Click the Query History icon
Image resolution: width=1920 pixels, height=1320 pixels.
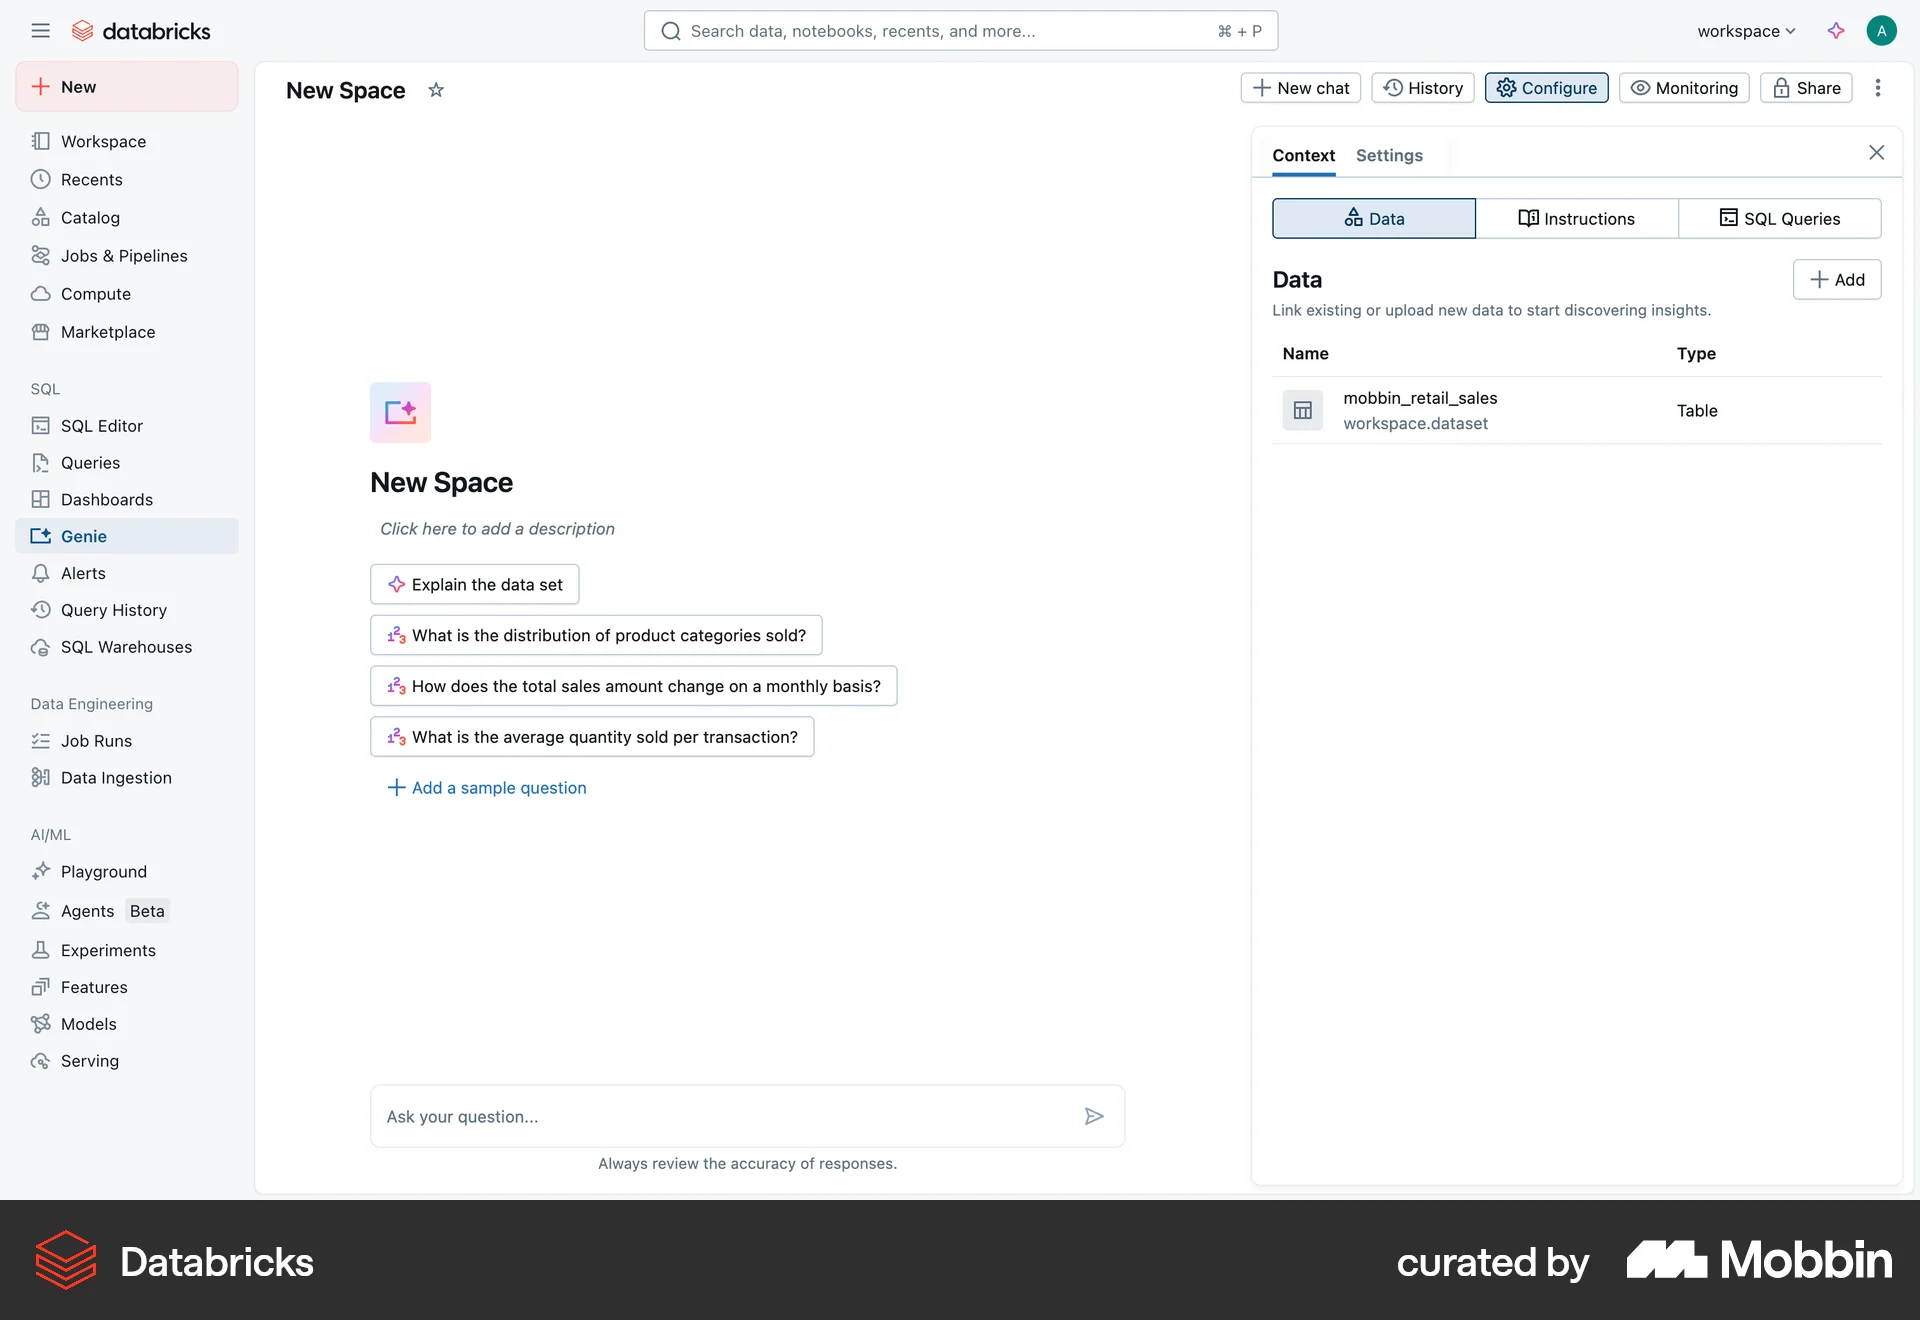tap(41, 610)
